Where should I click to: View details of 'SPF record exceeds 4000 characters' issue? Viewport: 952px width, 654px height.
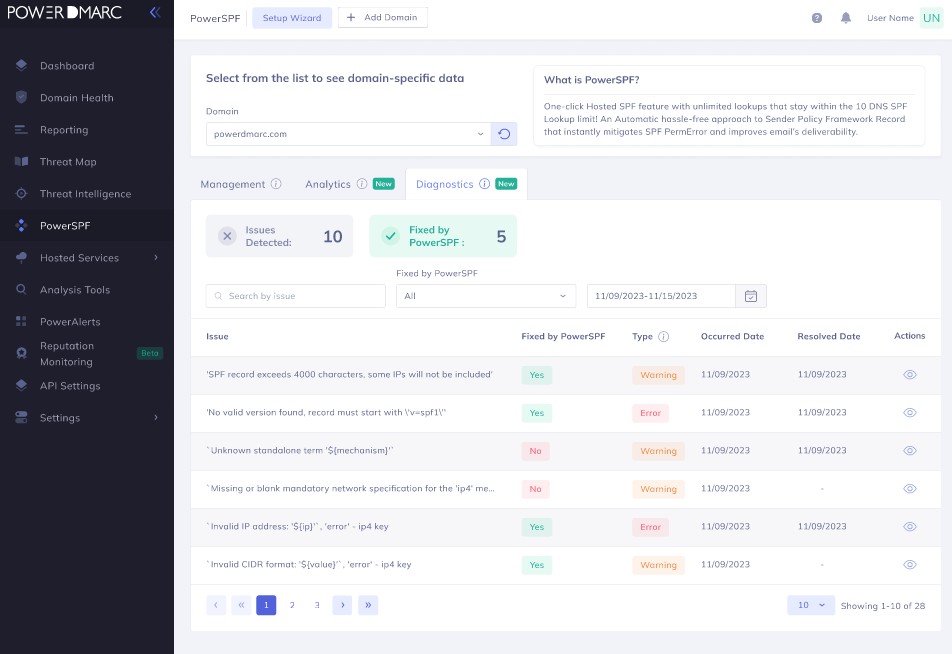(x=910, y=375)
